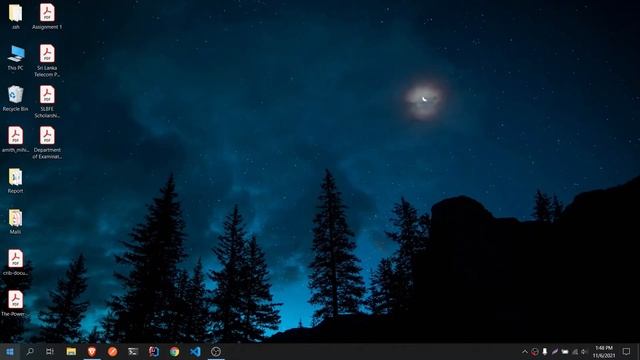640x360 pixels.
Task: Open the taskbar clock and calendar
Action: [x=604, y=351]
